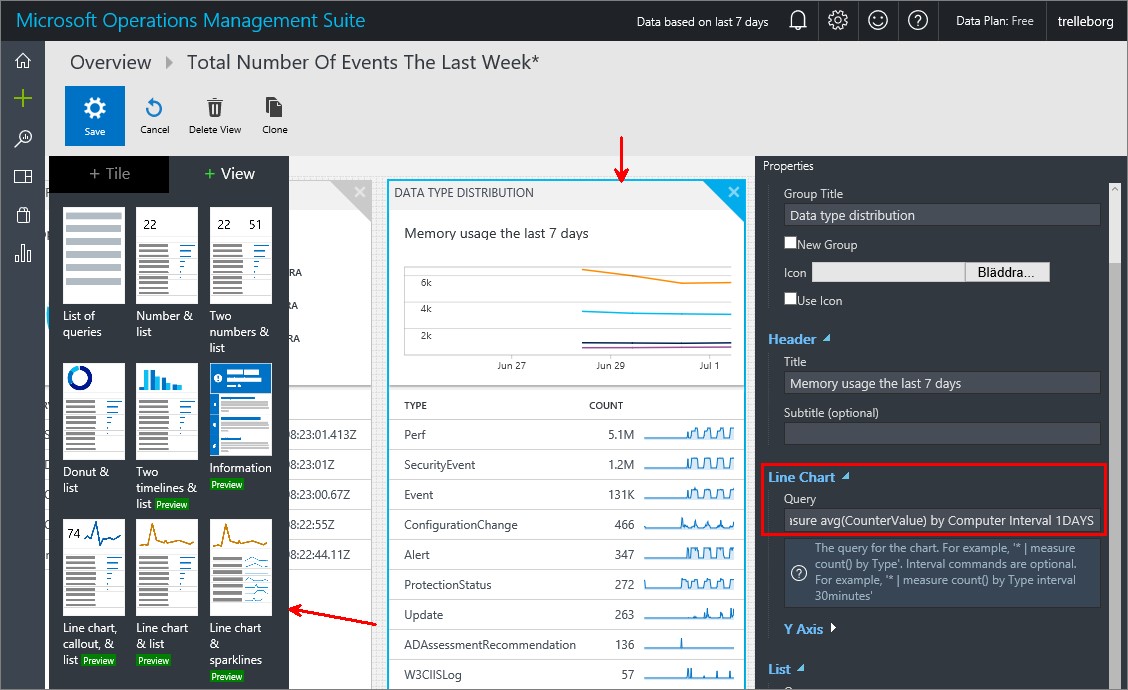Click the TYPE column header
This screenshot has height=690, width=1128.
415,406
